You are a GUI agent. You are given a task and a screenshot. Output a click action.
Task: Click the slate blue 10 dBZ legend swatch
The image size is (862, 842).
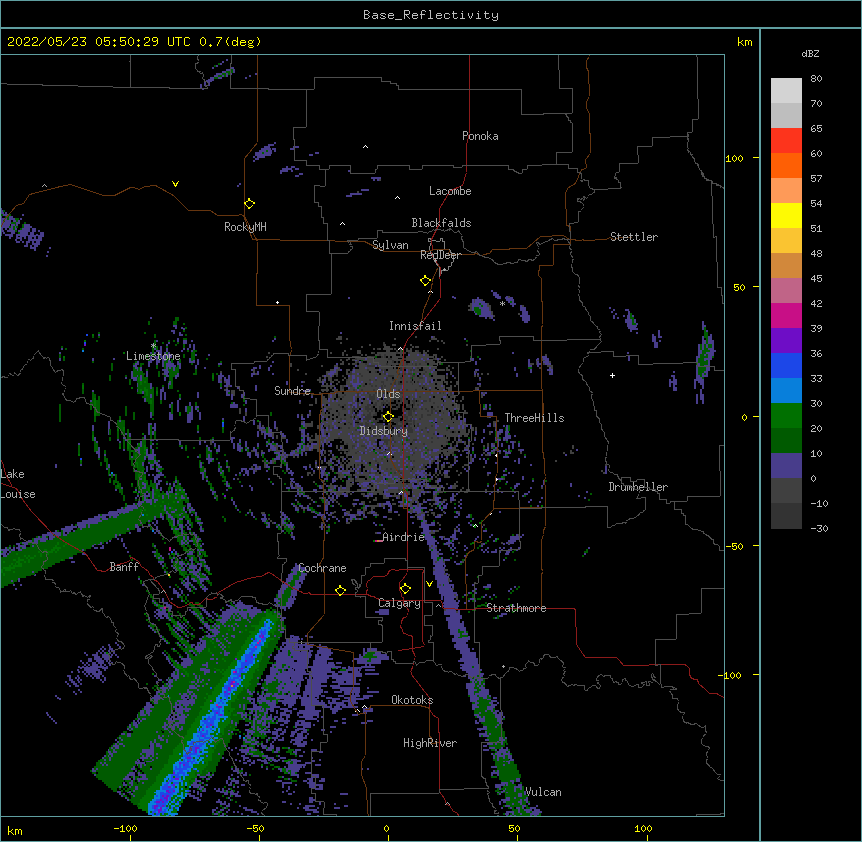[x=786, y=466]
